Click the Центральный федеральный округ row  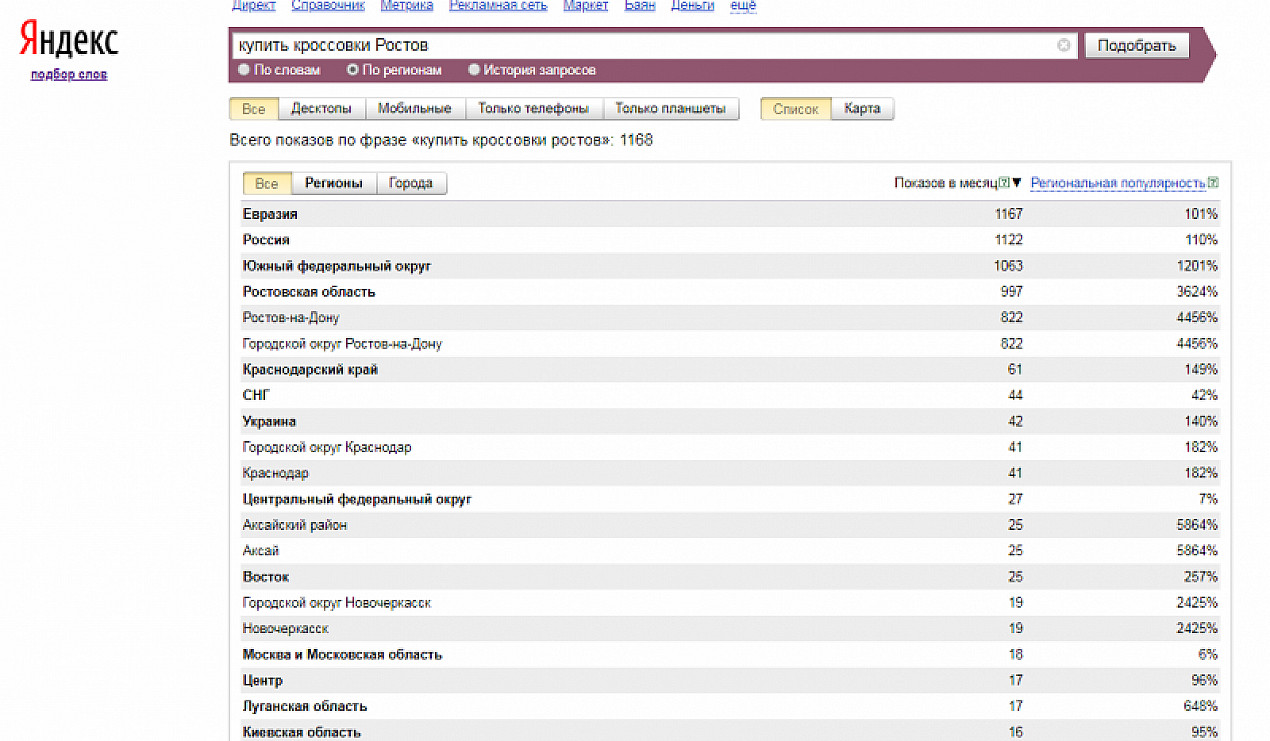pos(730,500)
